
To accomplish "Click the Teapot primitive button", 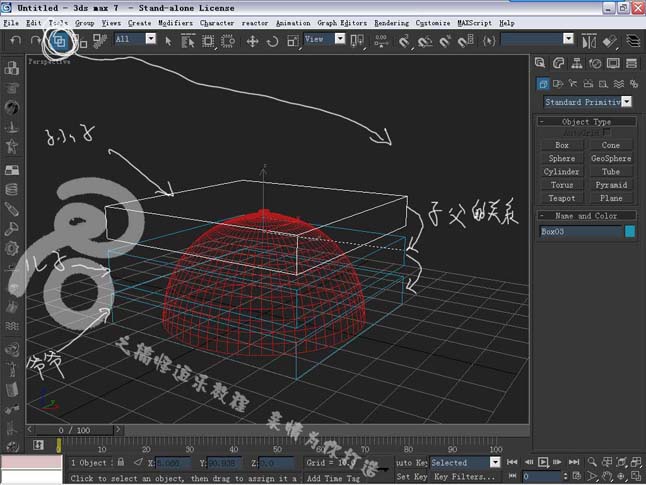I will tap(562, 198).
